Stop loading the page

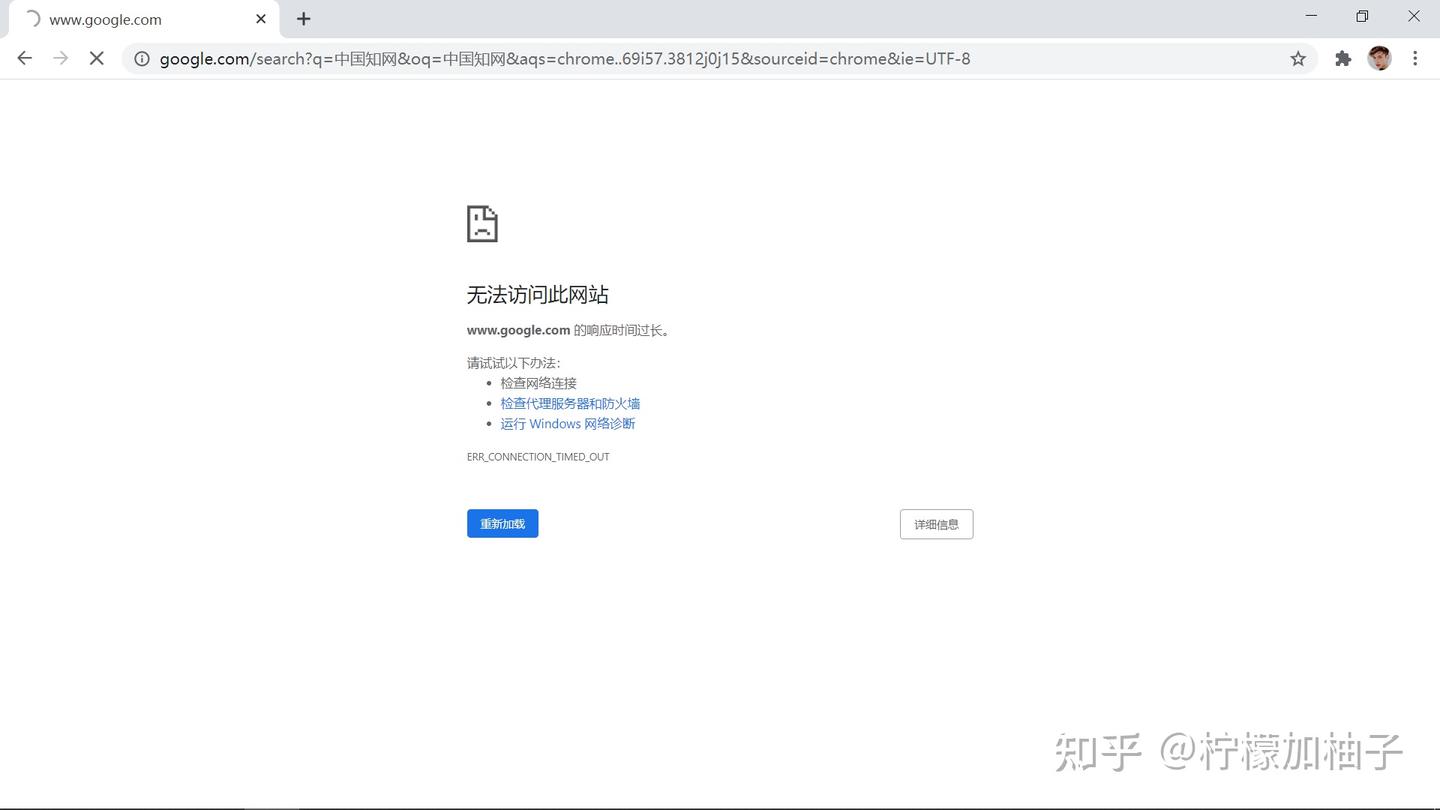97,59
